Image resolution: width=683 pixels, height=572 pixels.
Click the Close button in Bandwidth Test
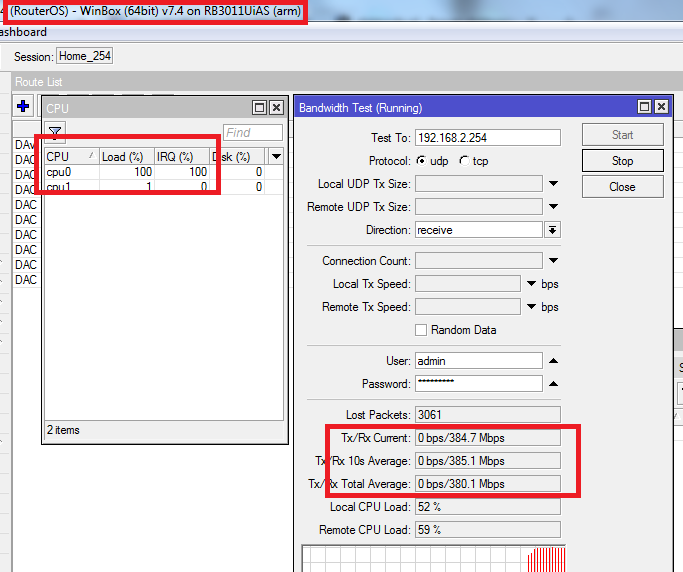(622, 187)
